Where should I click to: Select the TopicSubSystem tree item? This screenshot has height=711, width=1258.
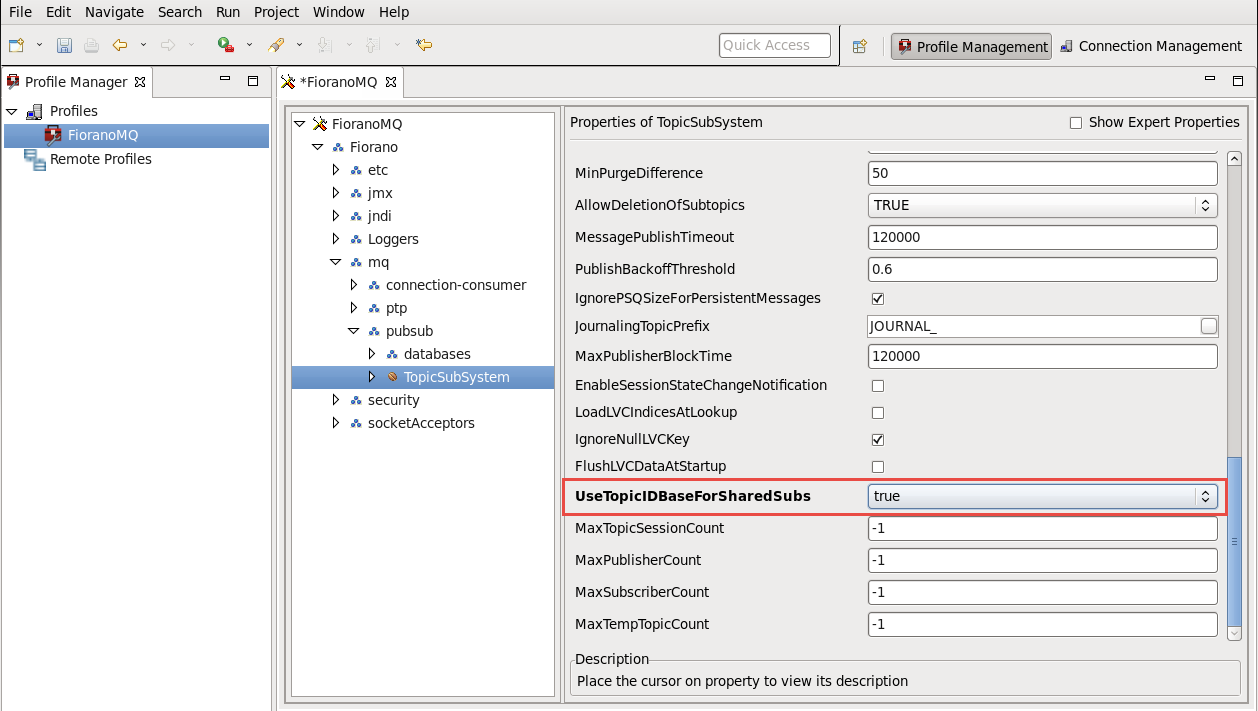[457, 377]
